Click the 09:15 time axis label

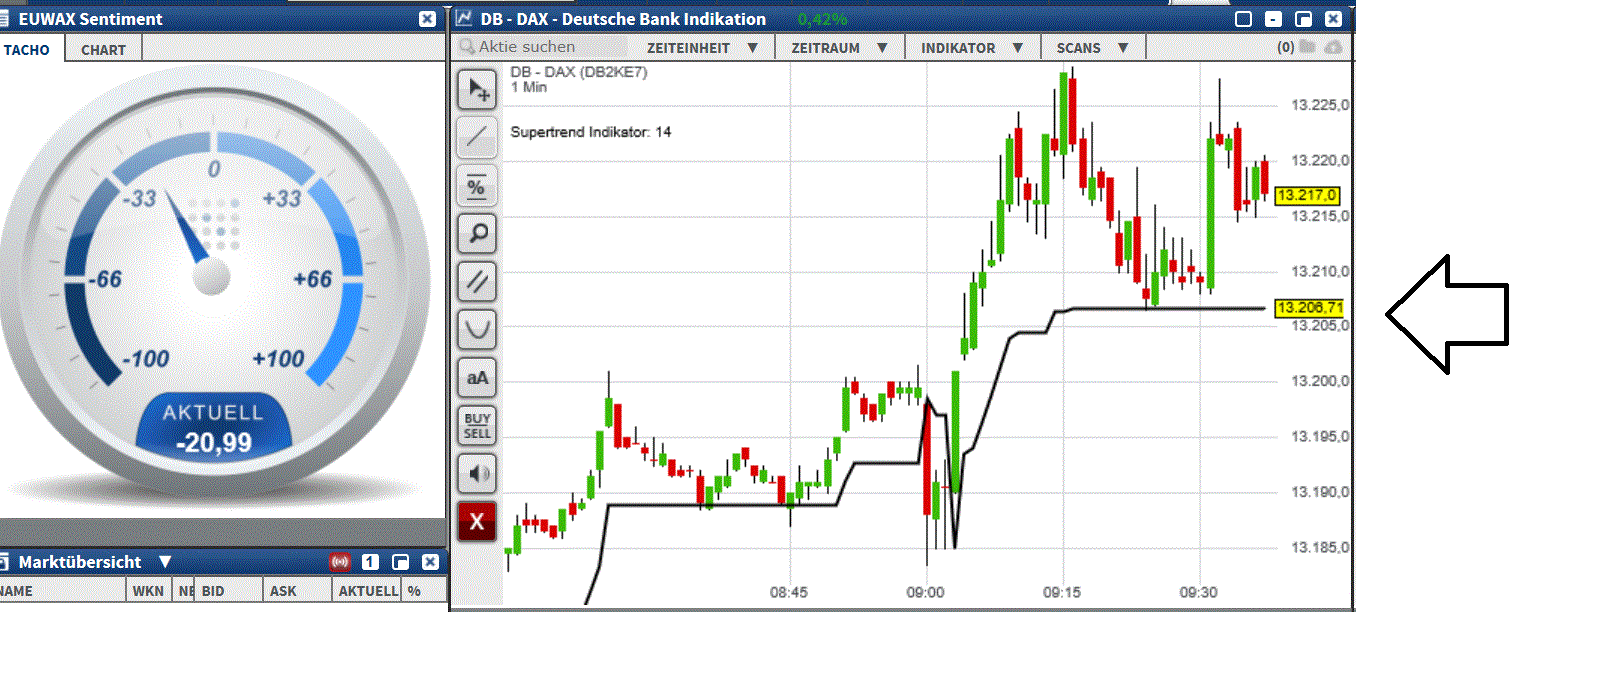click(x=1062, y=592)
